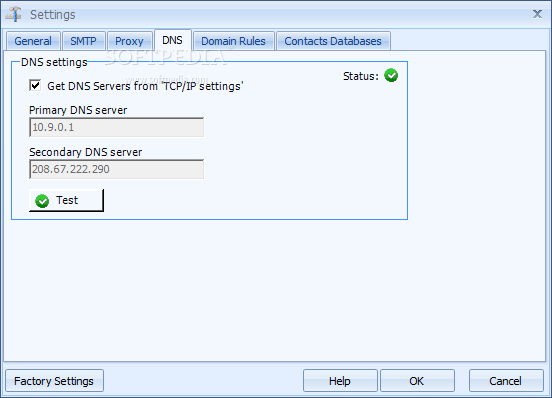Screen dimensions: 552x398
Task: Click the Test button
Action: pyautogui.click(x=67, y=200)
